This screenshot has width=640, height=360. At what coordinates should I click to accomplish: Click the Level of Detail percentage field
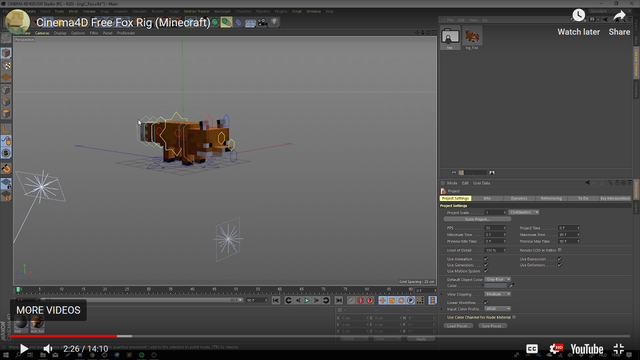(495, 250)
